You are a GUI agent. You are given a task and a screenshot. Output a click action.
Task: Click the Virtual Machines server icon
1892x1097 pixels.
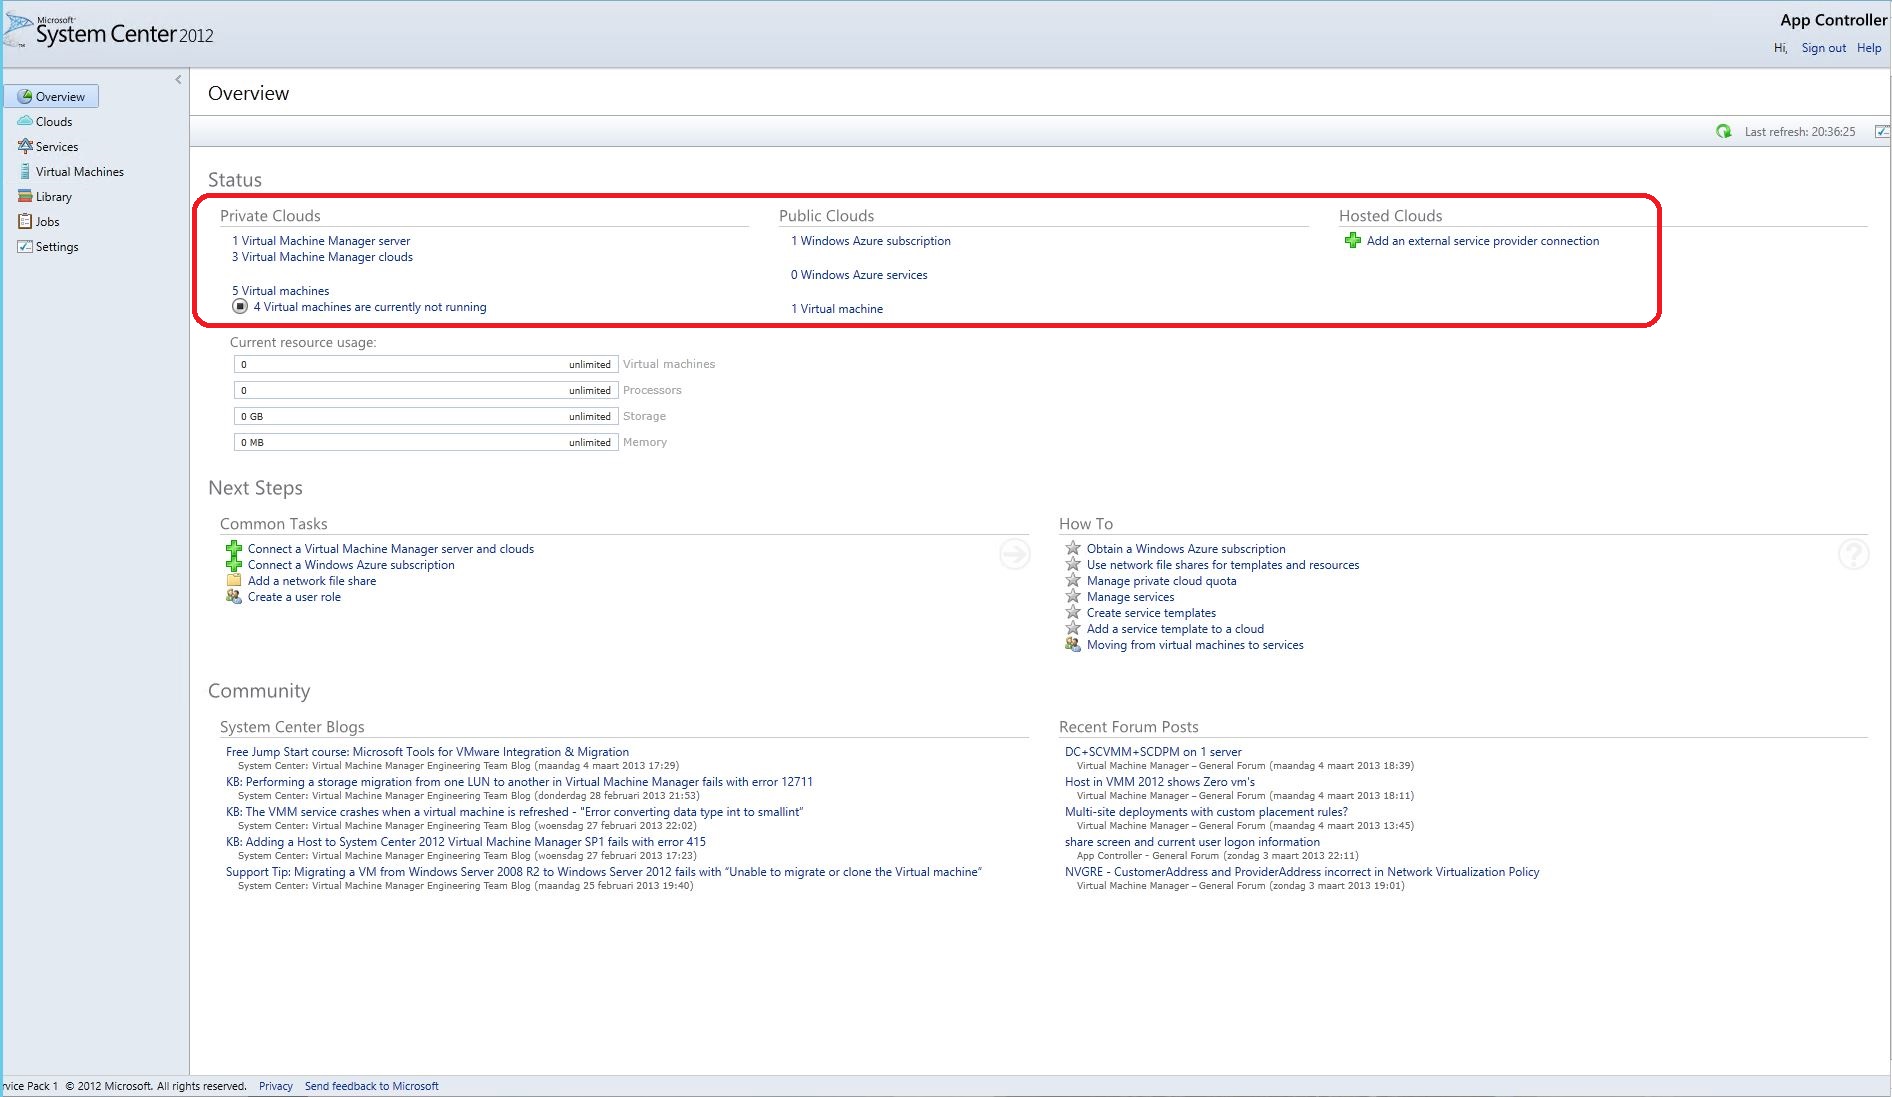[25, 171]
